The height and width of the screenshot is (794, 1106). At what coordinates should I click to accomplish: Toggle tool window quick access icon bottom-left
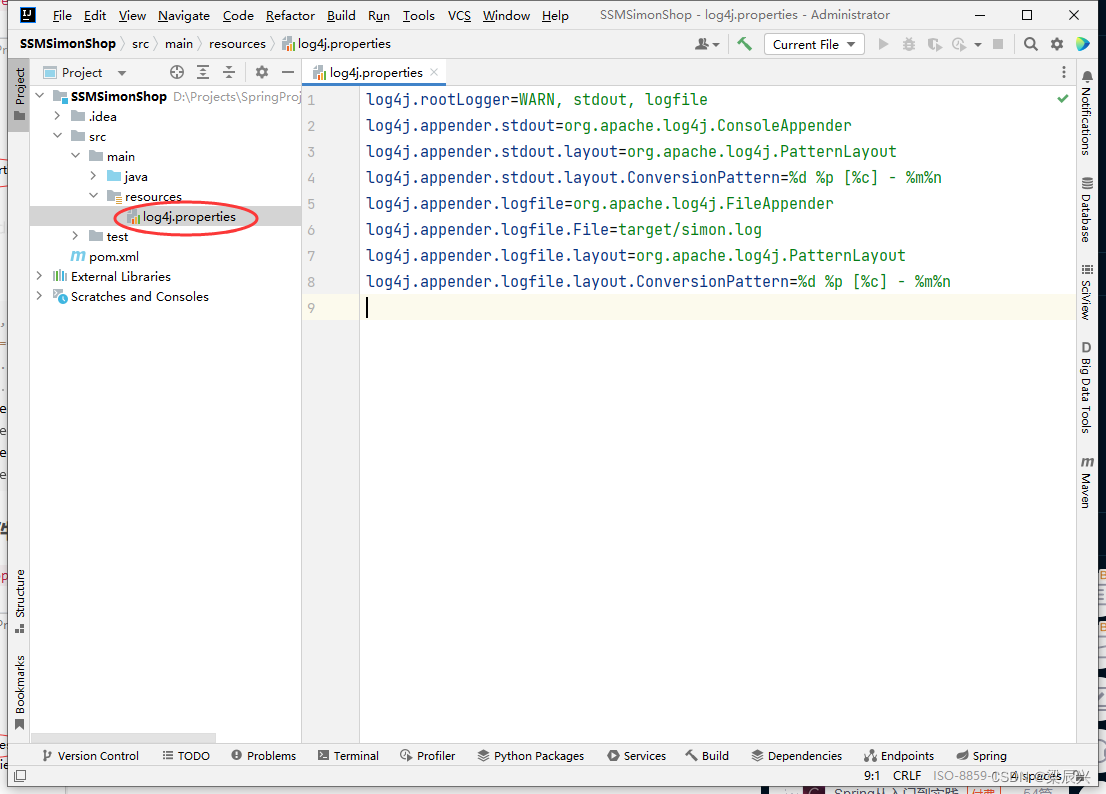click(x=20, y=776)
